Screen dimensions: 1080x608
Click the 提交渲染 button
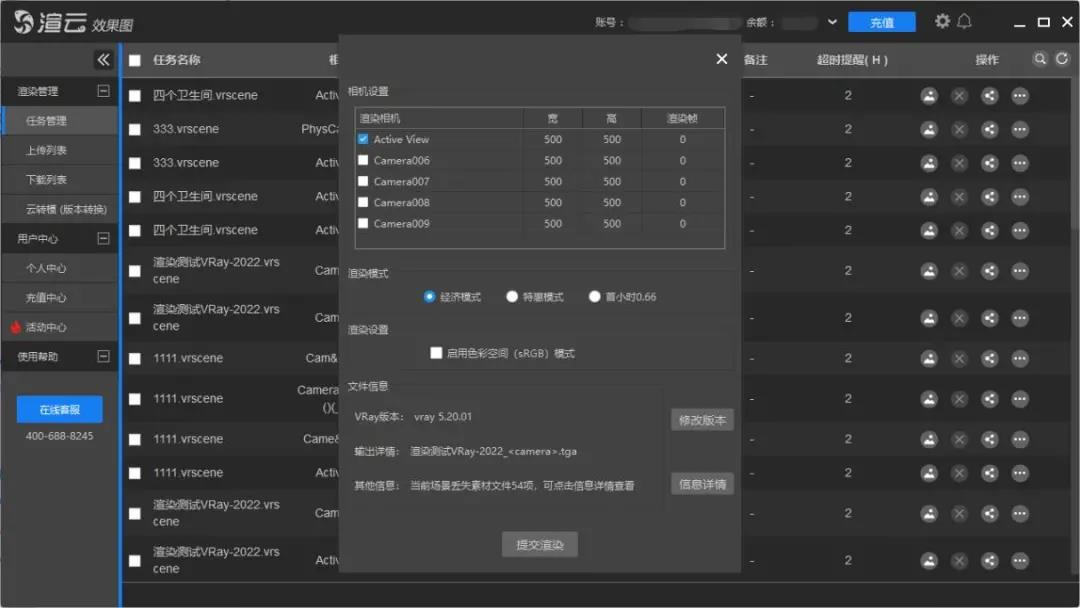point(540,545)
